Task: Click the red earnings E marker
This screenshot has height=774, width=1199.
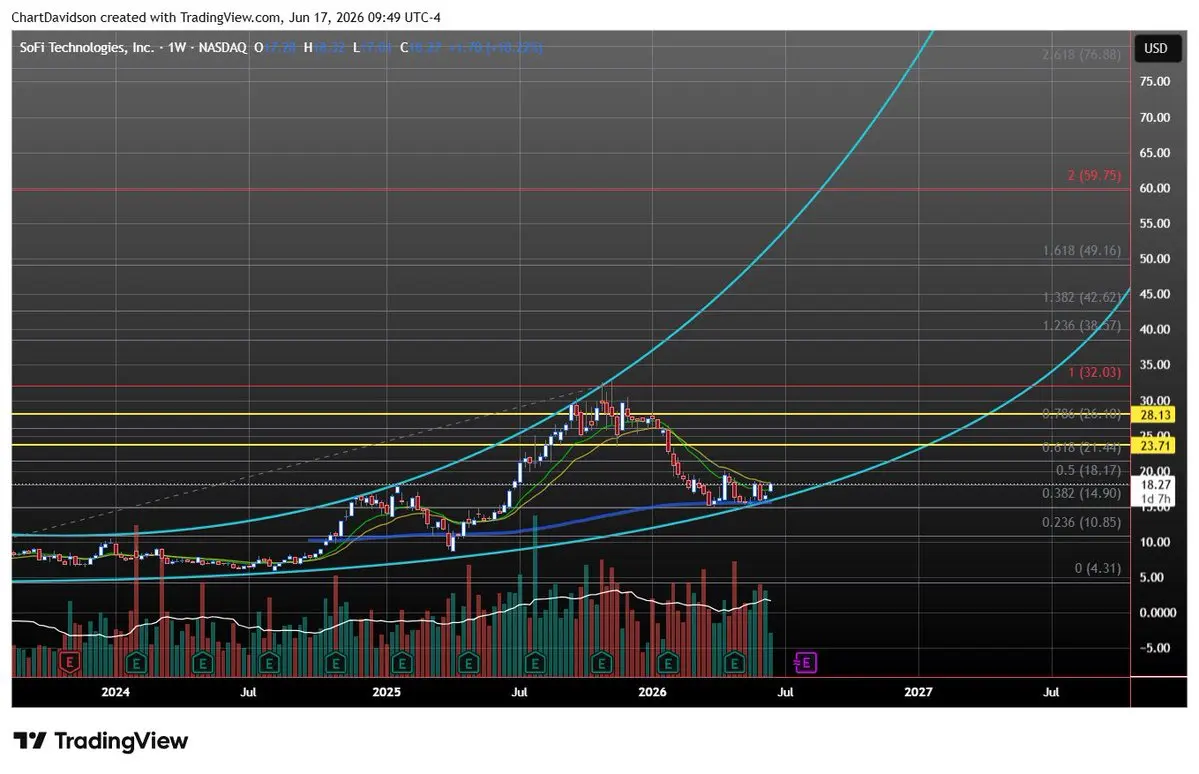Action: coord(70,662)
